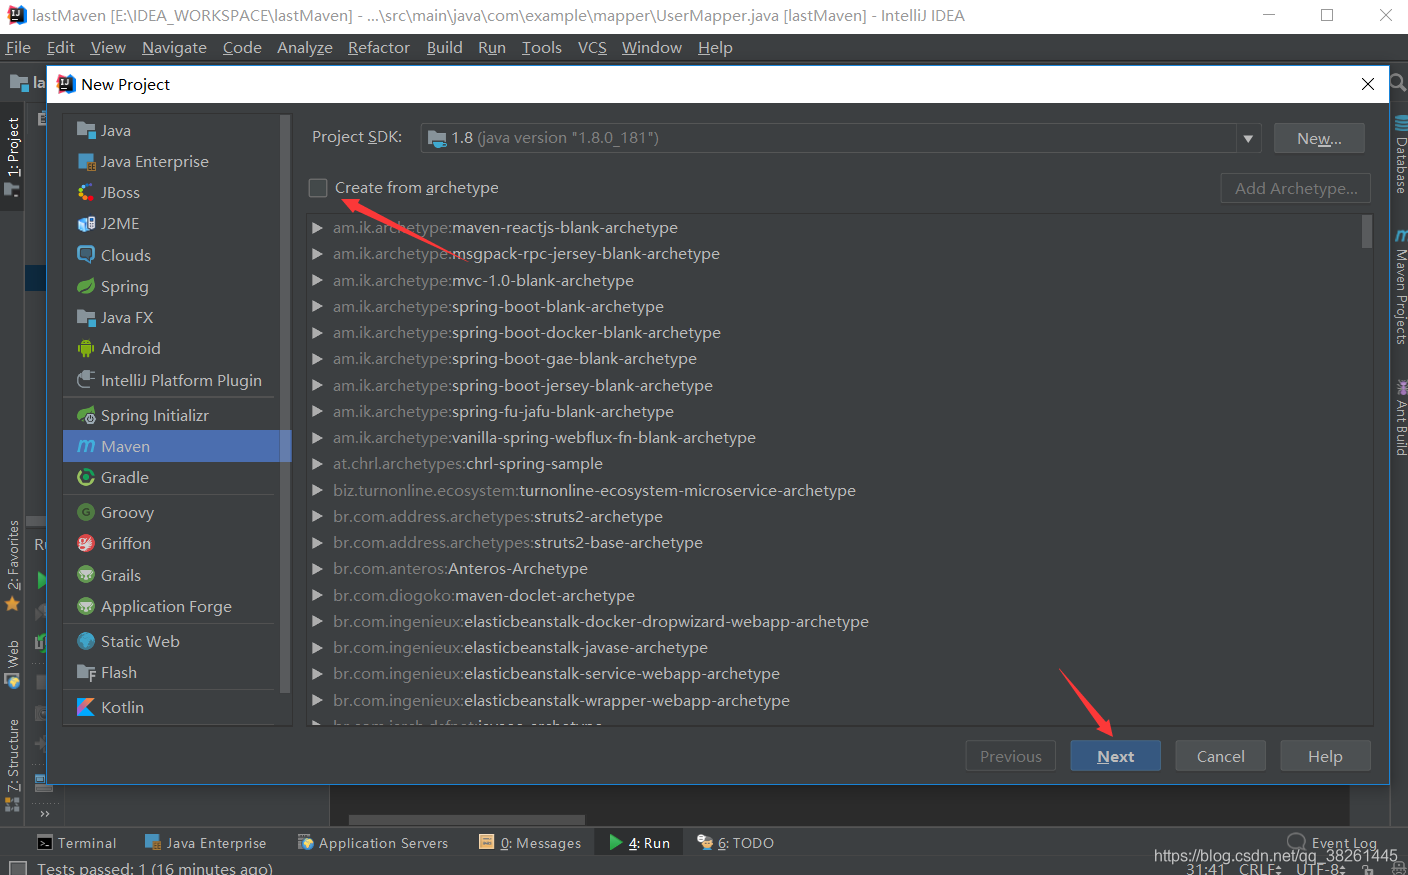Open the 1: Project side tab
The image size is (1408, 875).
tap(13, 155)
